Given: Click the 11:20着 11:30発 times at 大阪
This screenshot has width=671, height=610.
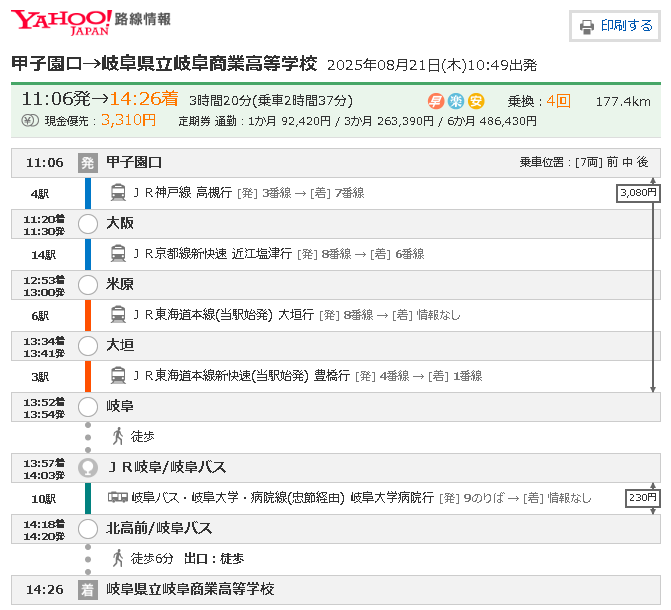Looking at the screenshot, I should coord(44,226).
